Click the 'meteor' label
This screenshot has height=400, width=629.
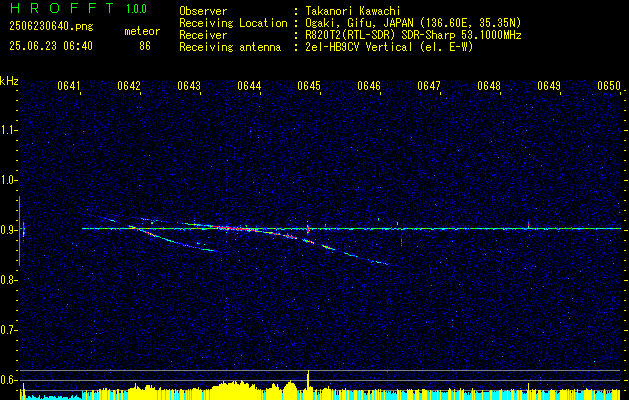[x=142, y=31]
